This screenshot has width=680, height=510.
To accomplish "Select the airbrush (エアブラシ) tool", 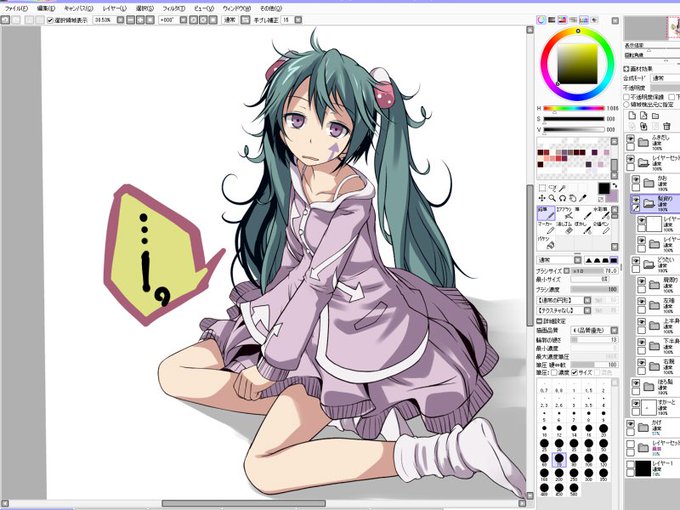I will point(565,212).
